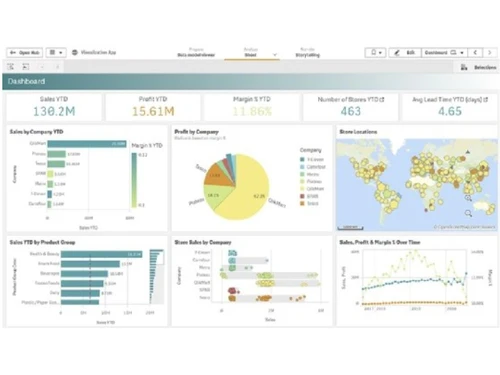Click the upper zoom magnifier on the map

[468, 198]
